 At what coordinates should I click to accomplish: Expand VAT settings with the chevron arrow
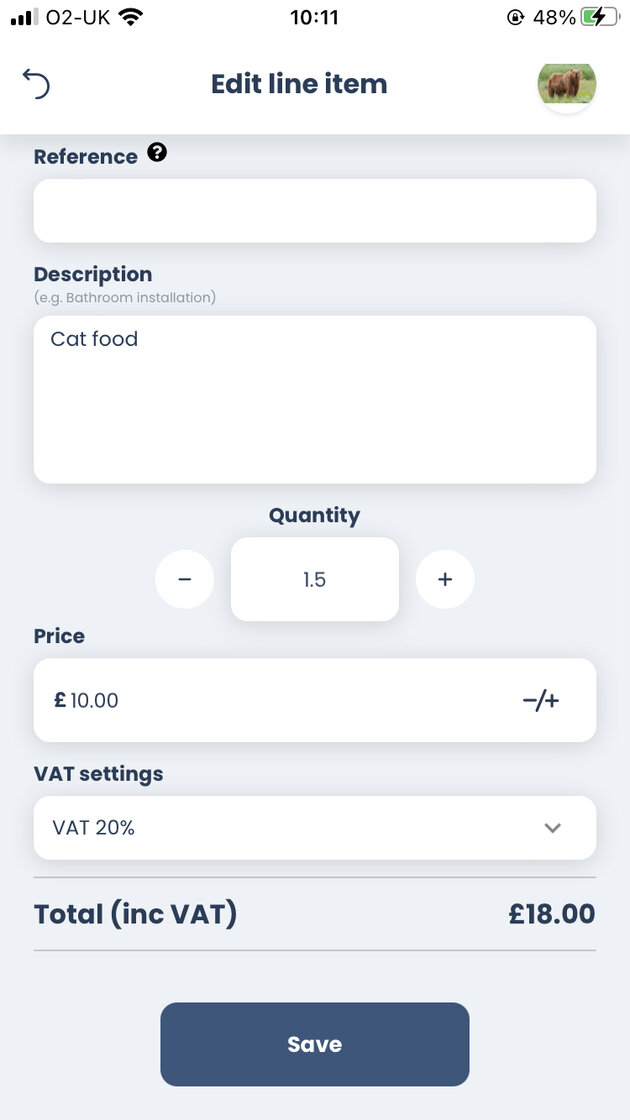[x=552, y=828]
